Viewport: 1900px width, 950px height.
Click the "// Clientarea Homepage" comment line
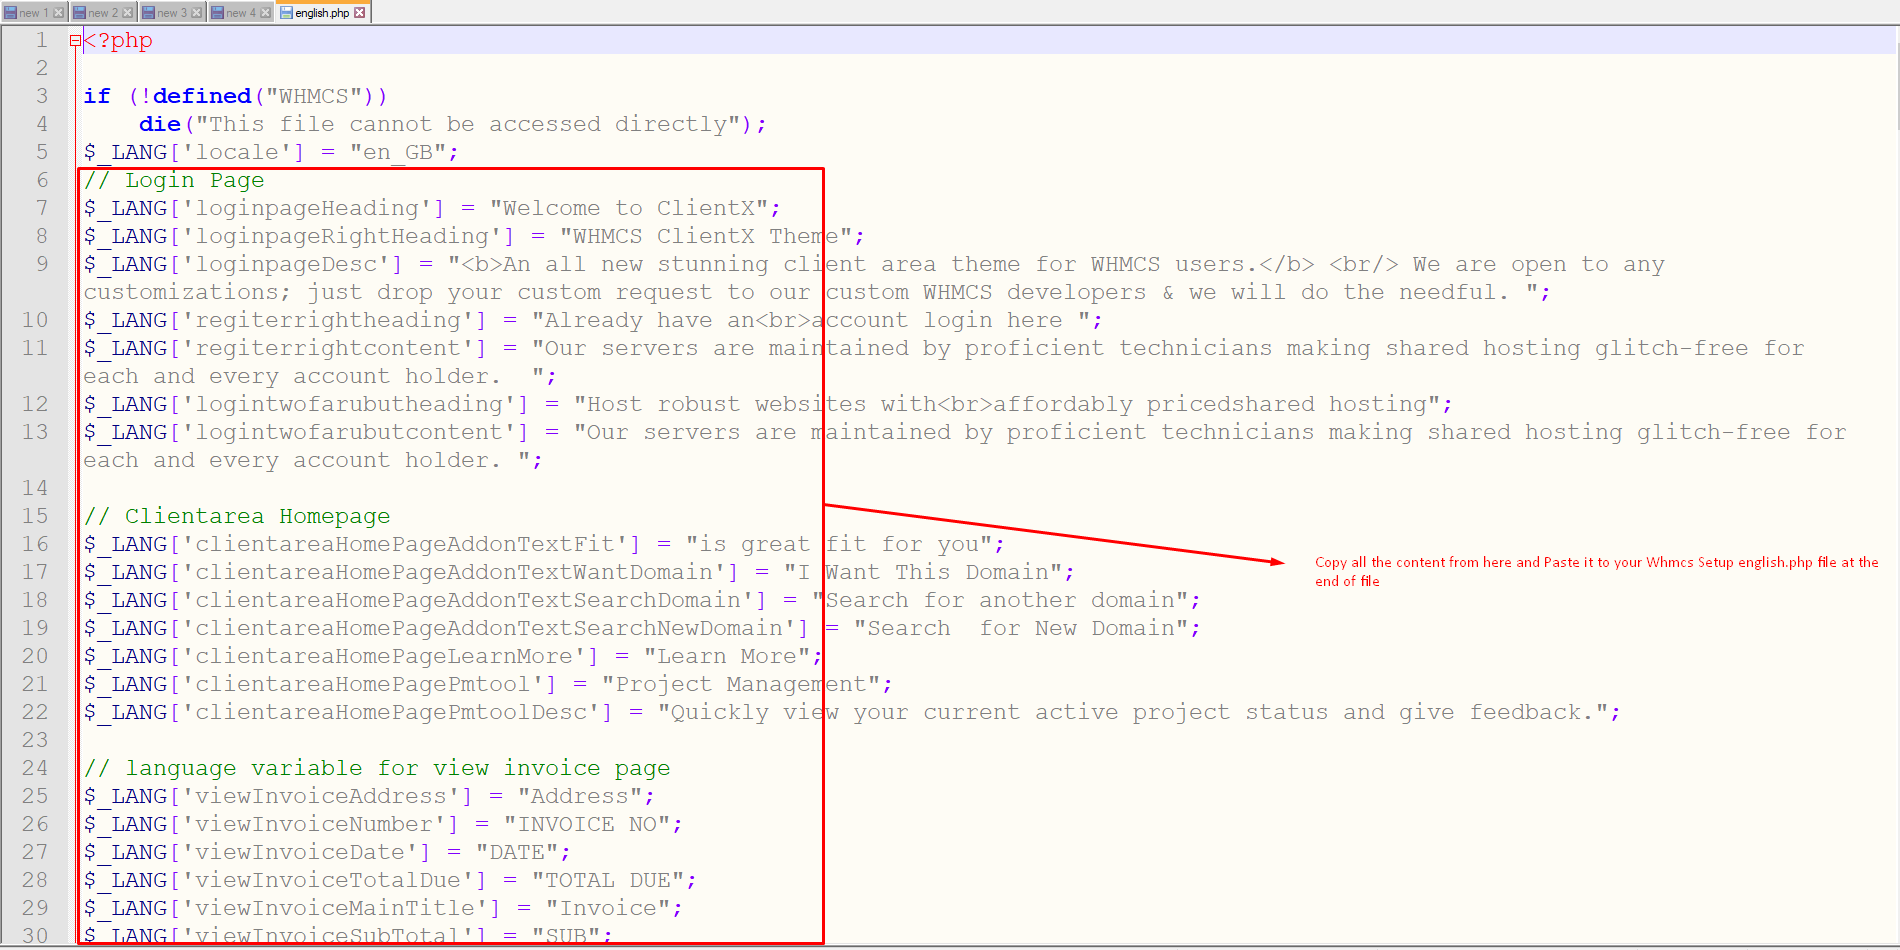pyautogui.click(x=237, y=517)
